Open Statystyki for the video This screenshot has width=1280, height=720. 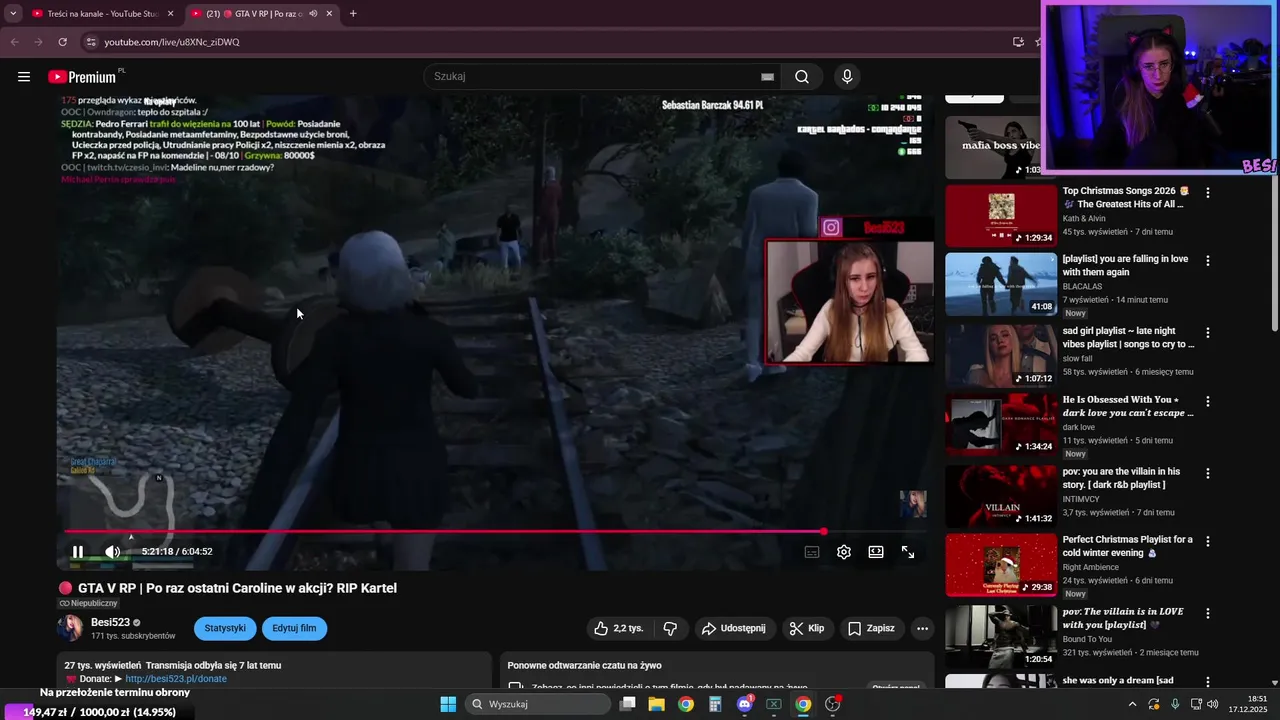tap(225, 628)
